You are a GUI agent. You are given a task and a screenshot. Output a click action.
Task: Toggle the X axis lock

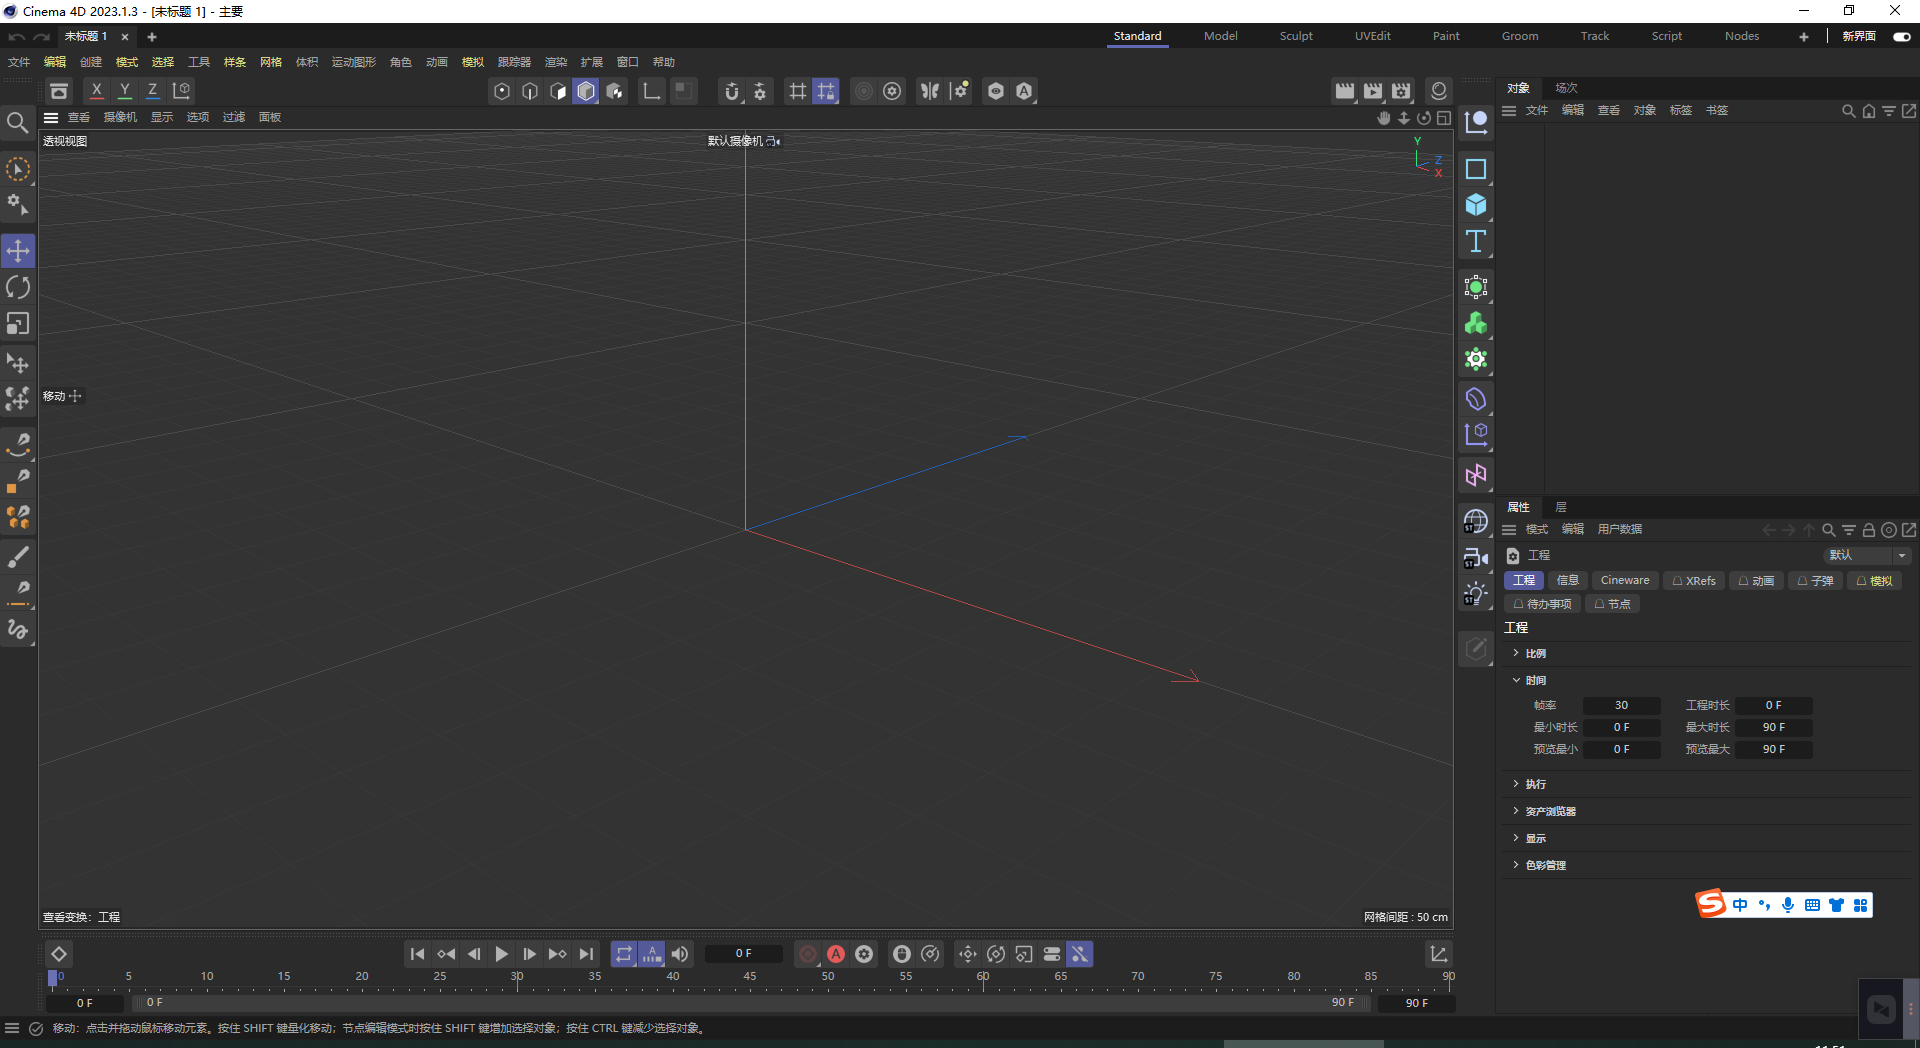point(97,91)
